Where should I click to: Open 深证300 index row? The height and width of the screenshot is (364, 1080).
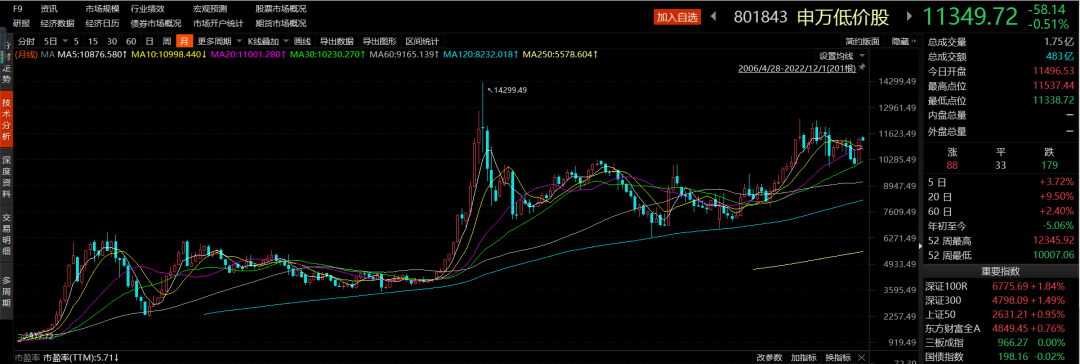click(x=1000, y=300)
